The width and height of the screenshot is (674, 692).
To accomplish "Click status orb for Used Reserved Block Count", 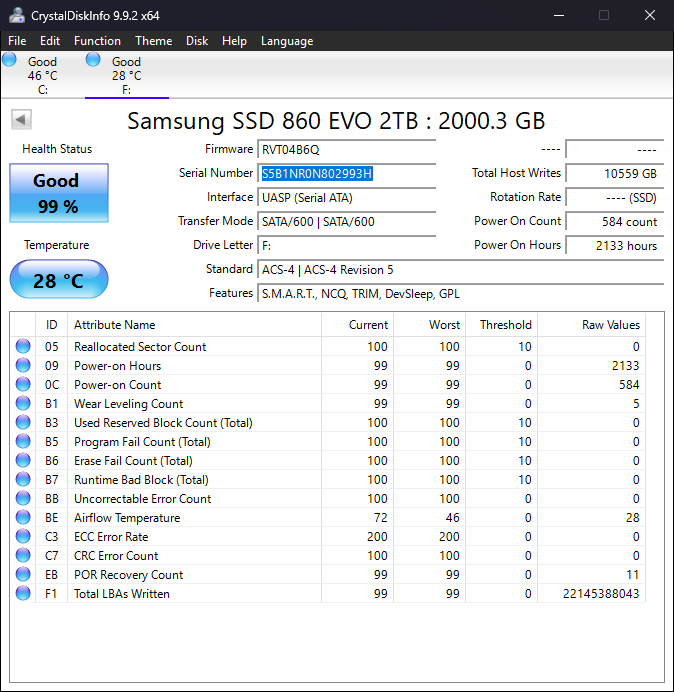I will click(23, 422).
